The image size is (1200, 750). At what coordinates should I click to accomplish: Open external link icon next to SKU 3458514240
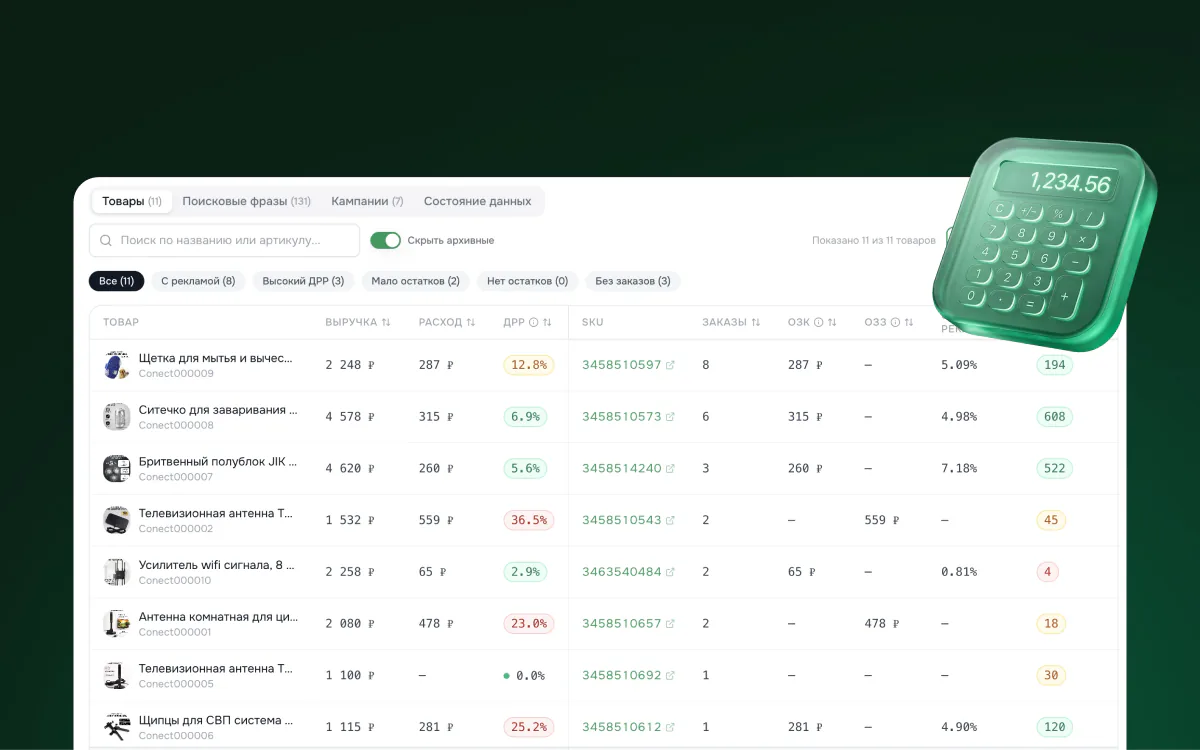click(670, 469)
